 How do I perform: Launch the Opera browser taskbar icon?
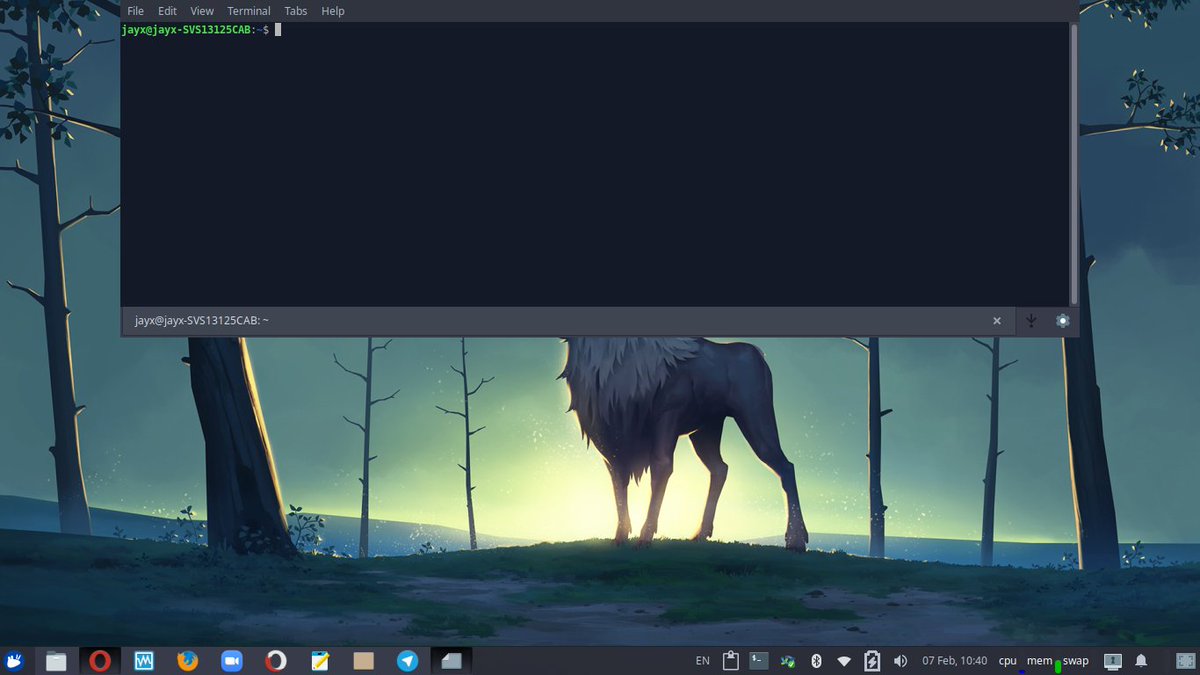tap(99, 661)
